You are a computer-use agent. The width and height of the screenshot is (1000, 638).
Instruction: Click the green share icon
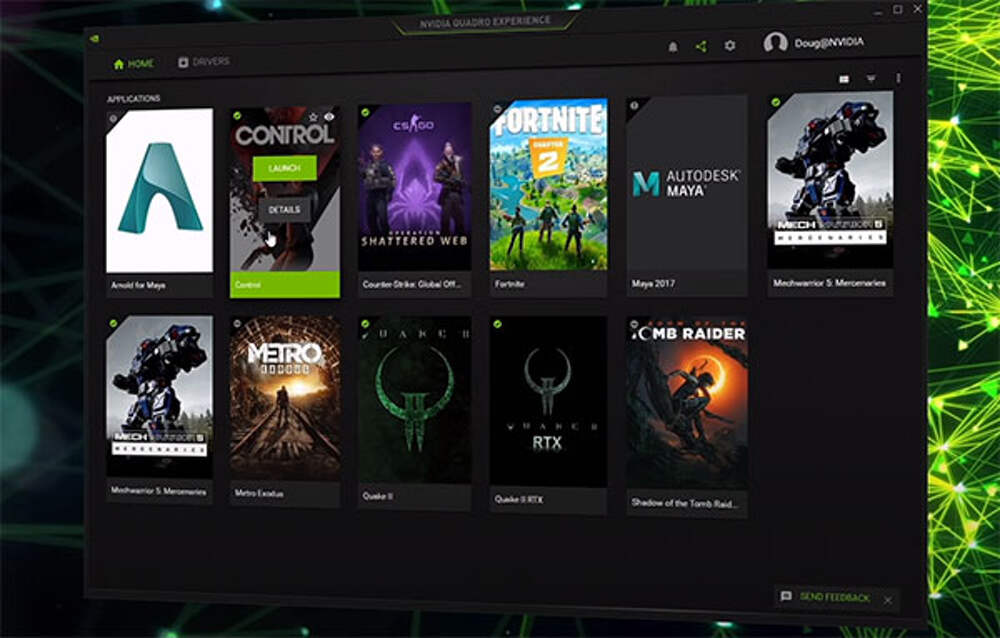point(701,46)
